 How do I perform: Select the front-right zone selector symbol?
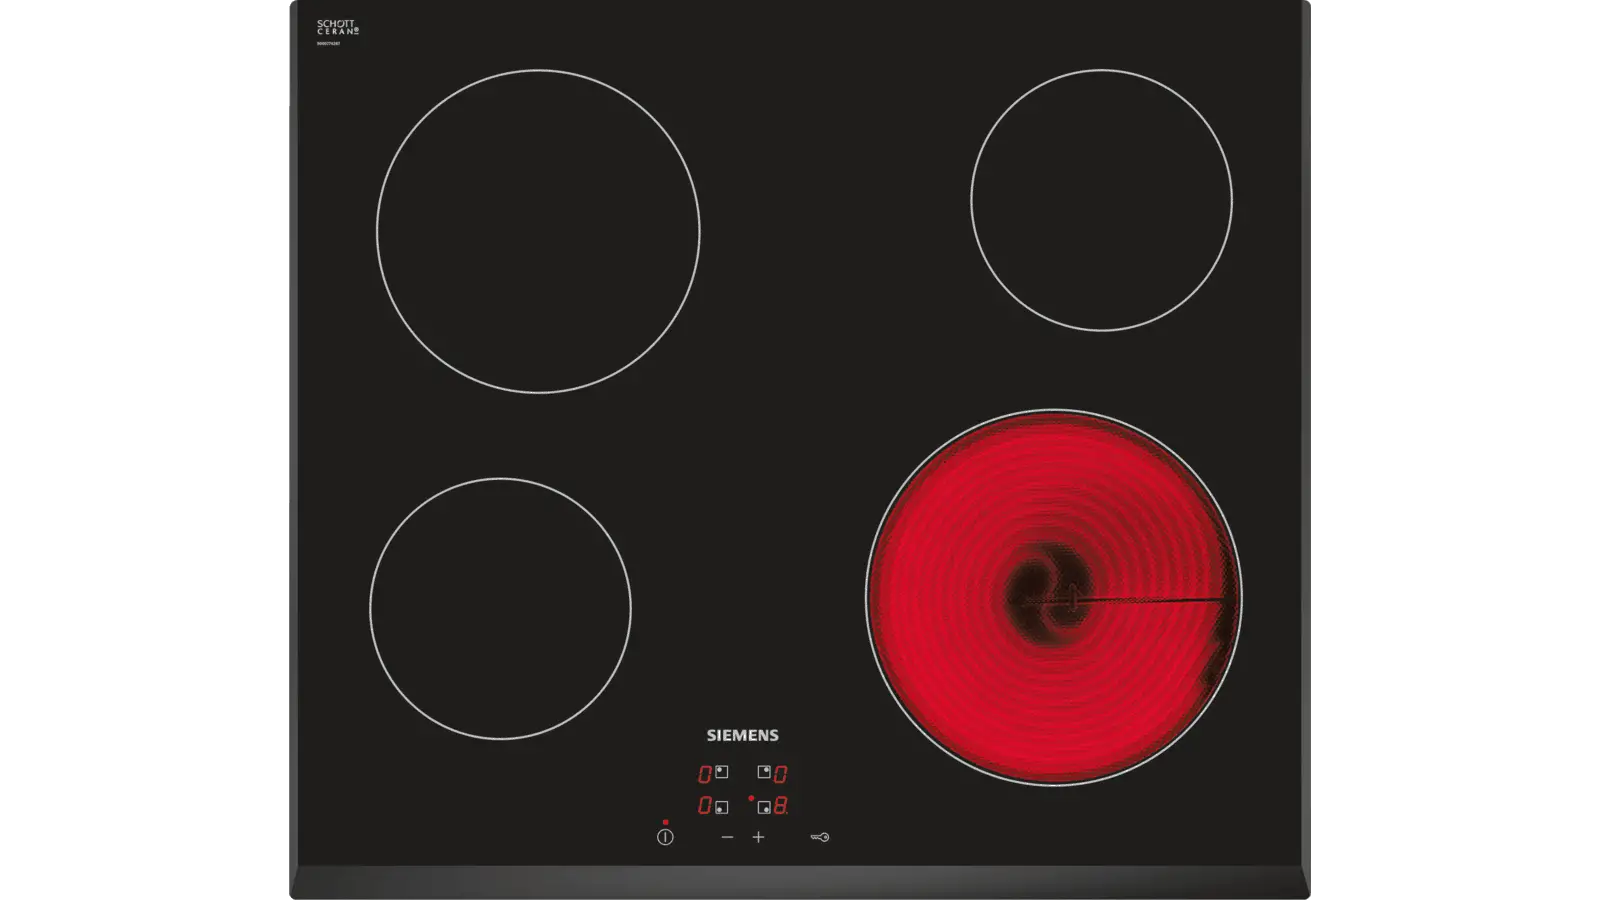(x=764, y=806)
